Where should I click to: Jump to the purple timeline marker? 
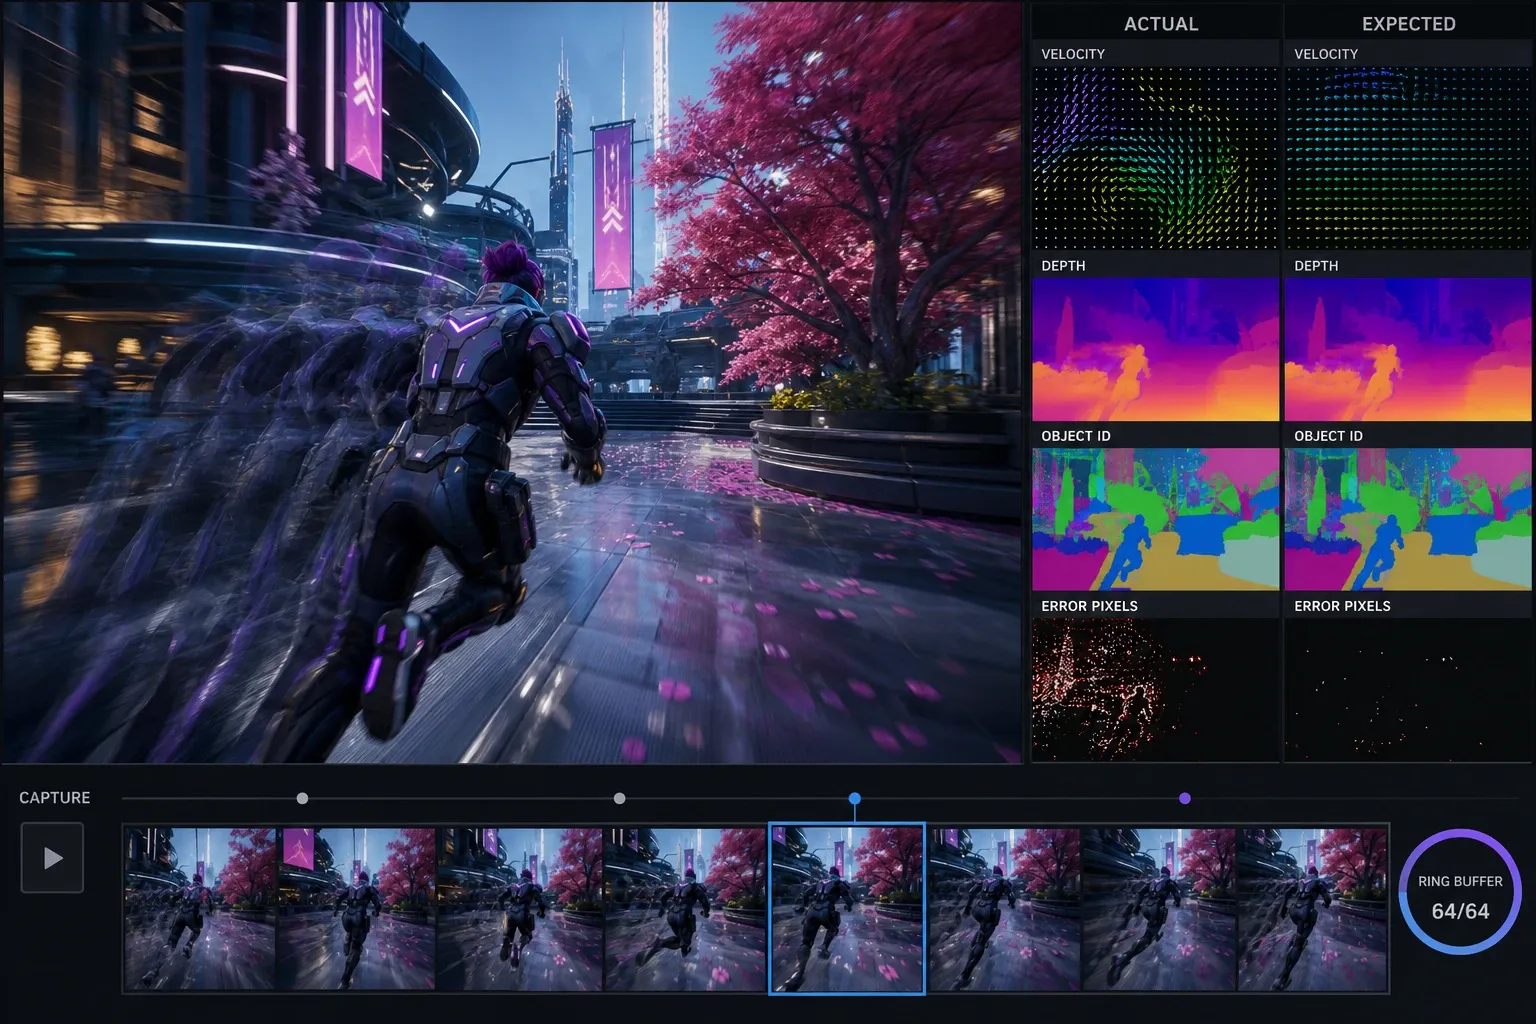1185,798
